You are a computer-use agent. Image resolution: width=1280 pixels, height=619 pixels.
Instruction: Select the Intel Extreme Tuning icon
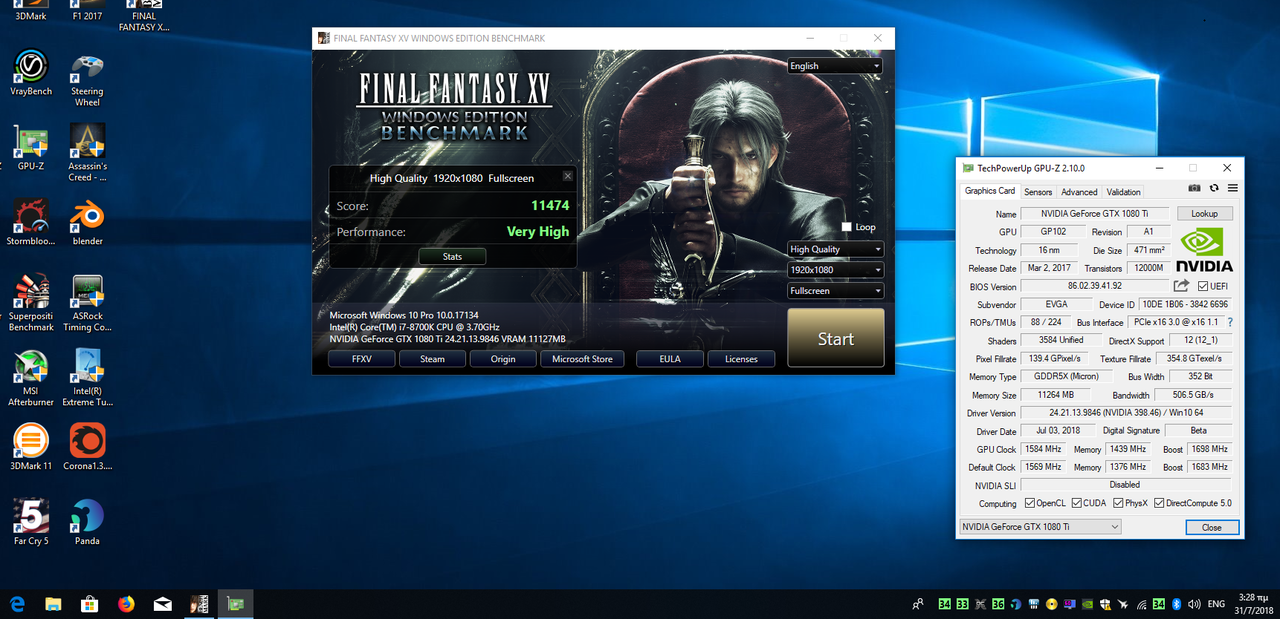point(87,379)
